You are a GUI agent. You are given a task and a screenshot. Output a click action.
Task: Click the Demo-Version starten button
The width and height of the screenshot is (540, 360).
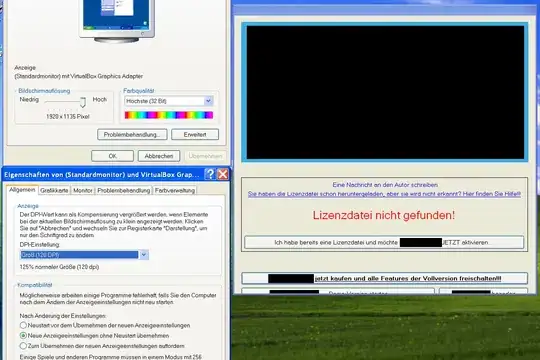[x=338, y=291]
